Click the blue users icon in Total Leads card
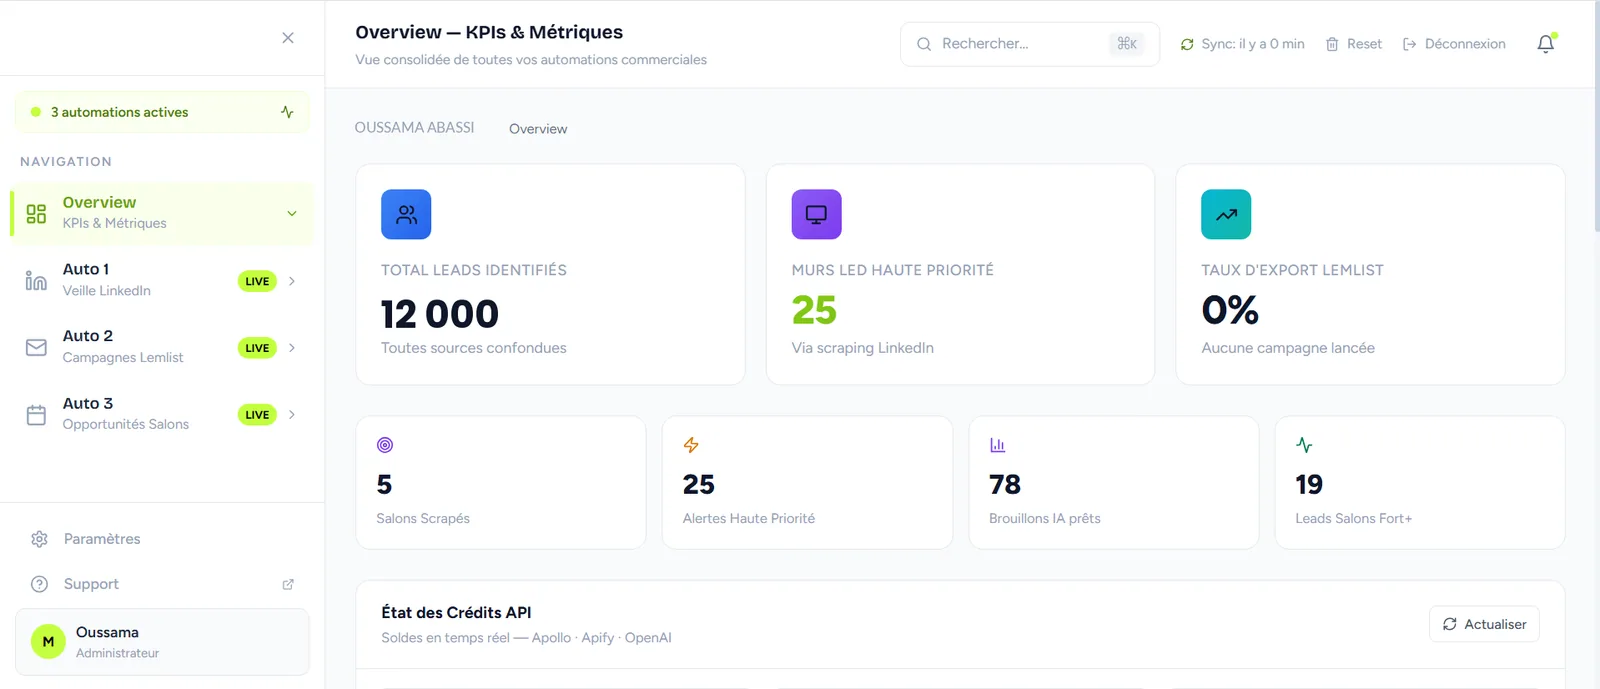This screenshot has width=1600, height=689. tap(406, 214)
